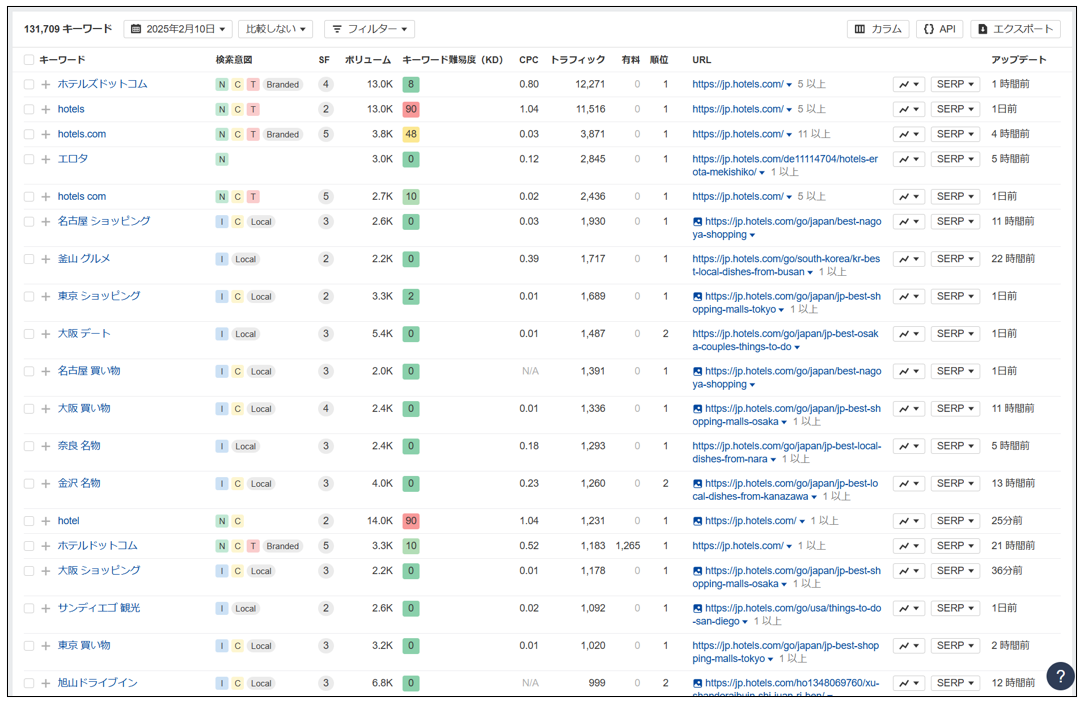
Task: Click the Local badge for 釜山 グルメ
Action: click(x=245, y=260)
